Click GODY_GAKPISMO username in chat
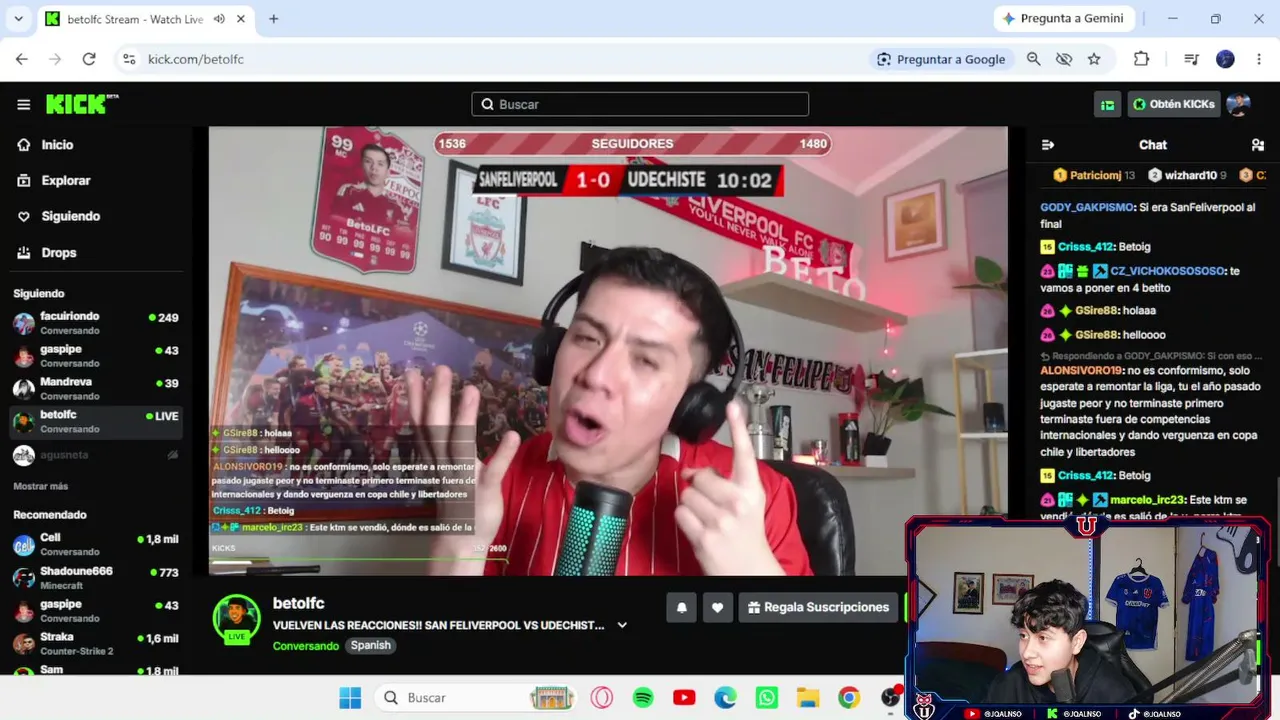 point(1088,208)
